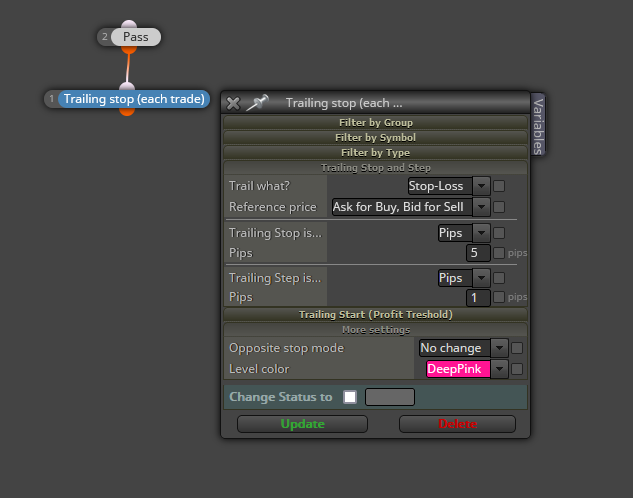Viewport: 633px width, 498px height.
Task: Click the Level color label
Action: click(x=259, y=369)
